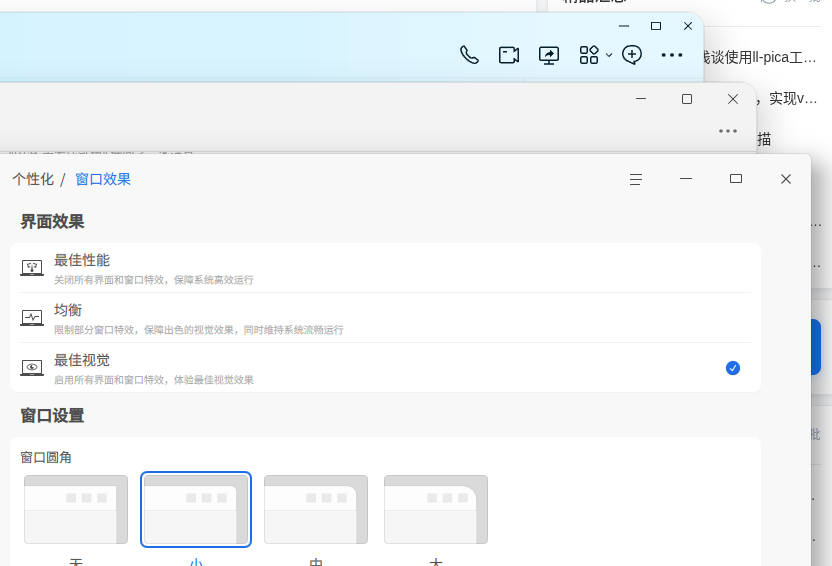Viewport: 832px width, 566px height.
Task: Click the 窗口圆角 label
Action: tap(46, 457)
